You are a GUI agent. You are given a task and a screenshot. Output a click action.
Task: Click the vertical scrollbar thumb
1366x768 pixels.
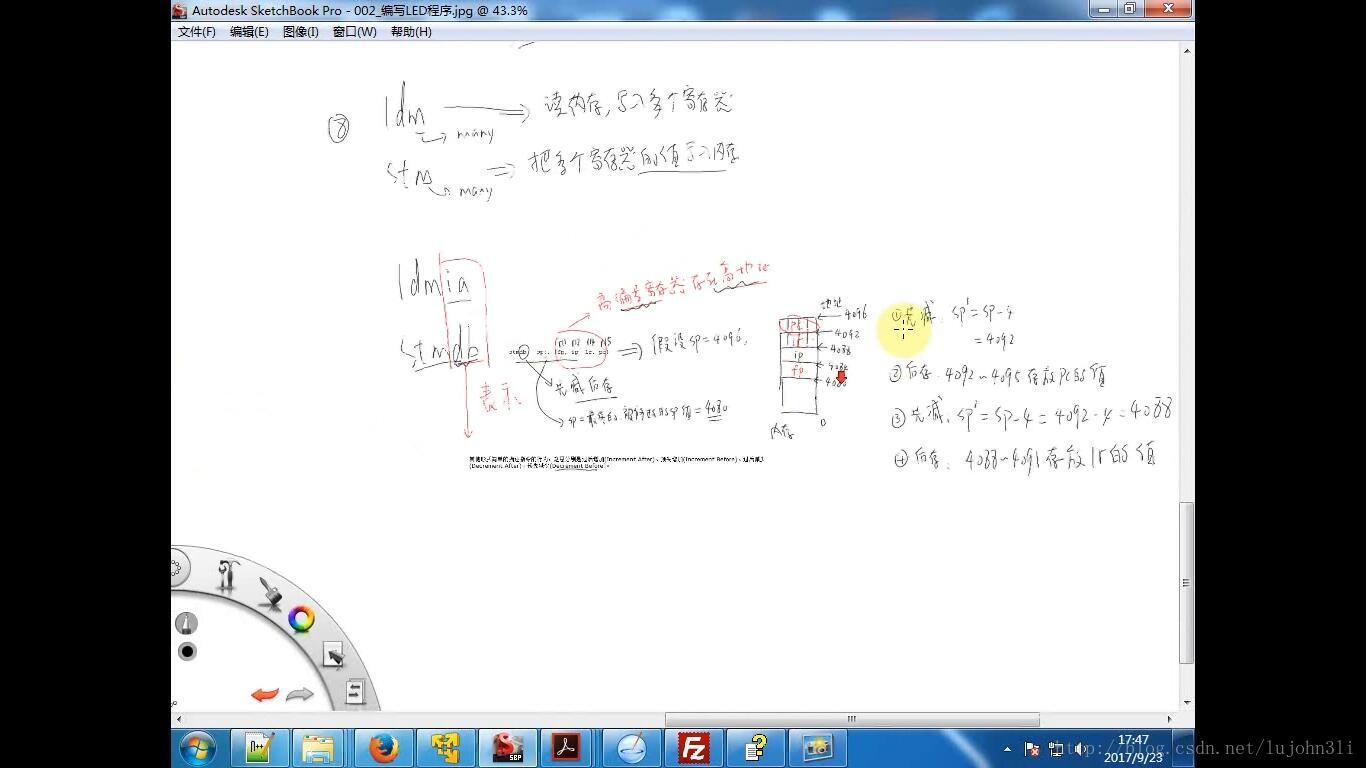(1187, 583)
